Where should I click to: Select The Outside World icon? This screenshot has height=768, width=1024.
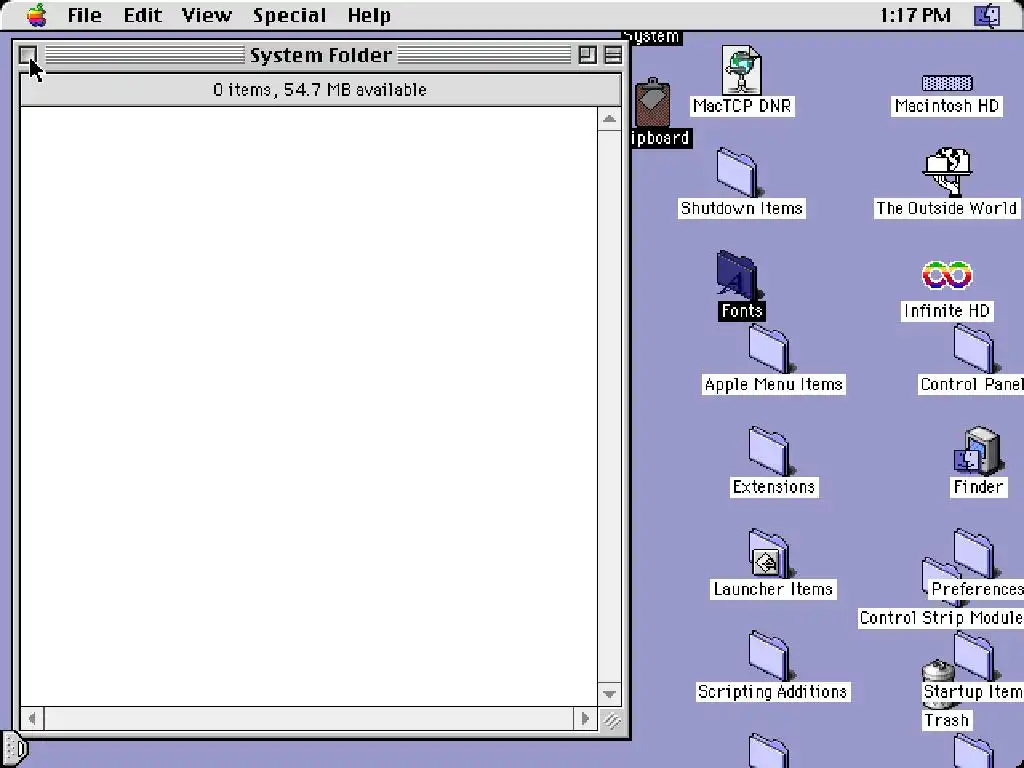(x=947, y=172)
